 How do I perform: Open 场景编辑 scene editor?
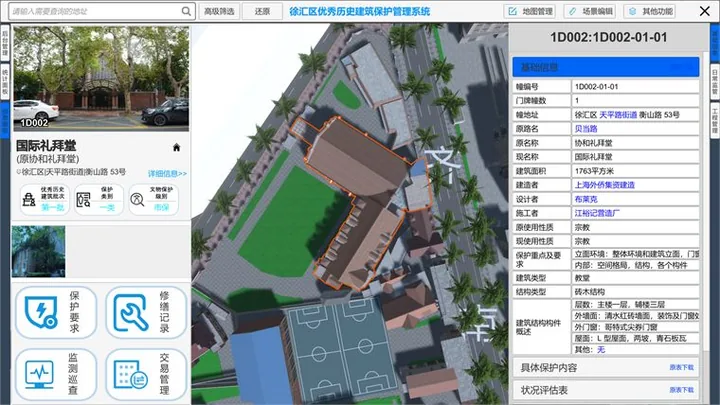(590, 11)
